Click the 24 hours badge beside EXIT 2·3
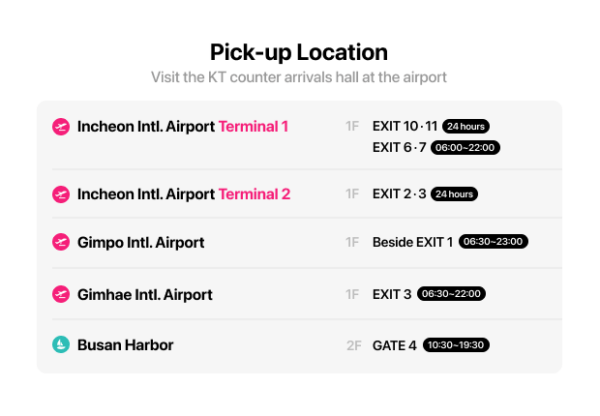 (x=453, y=194)
